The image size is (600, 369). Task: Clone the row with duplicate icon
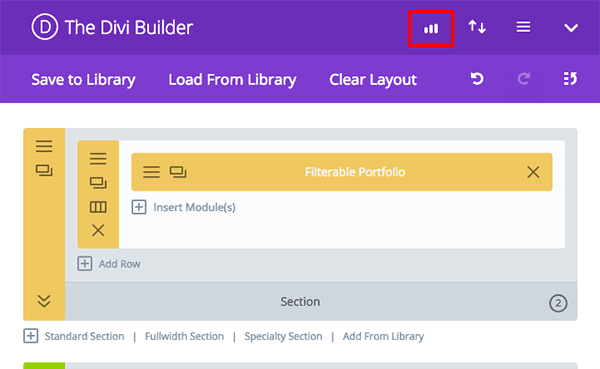tap(98, 183)
